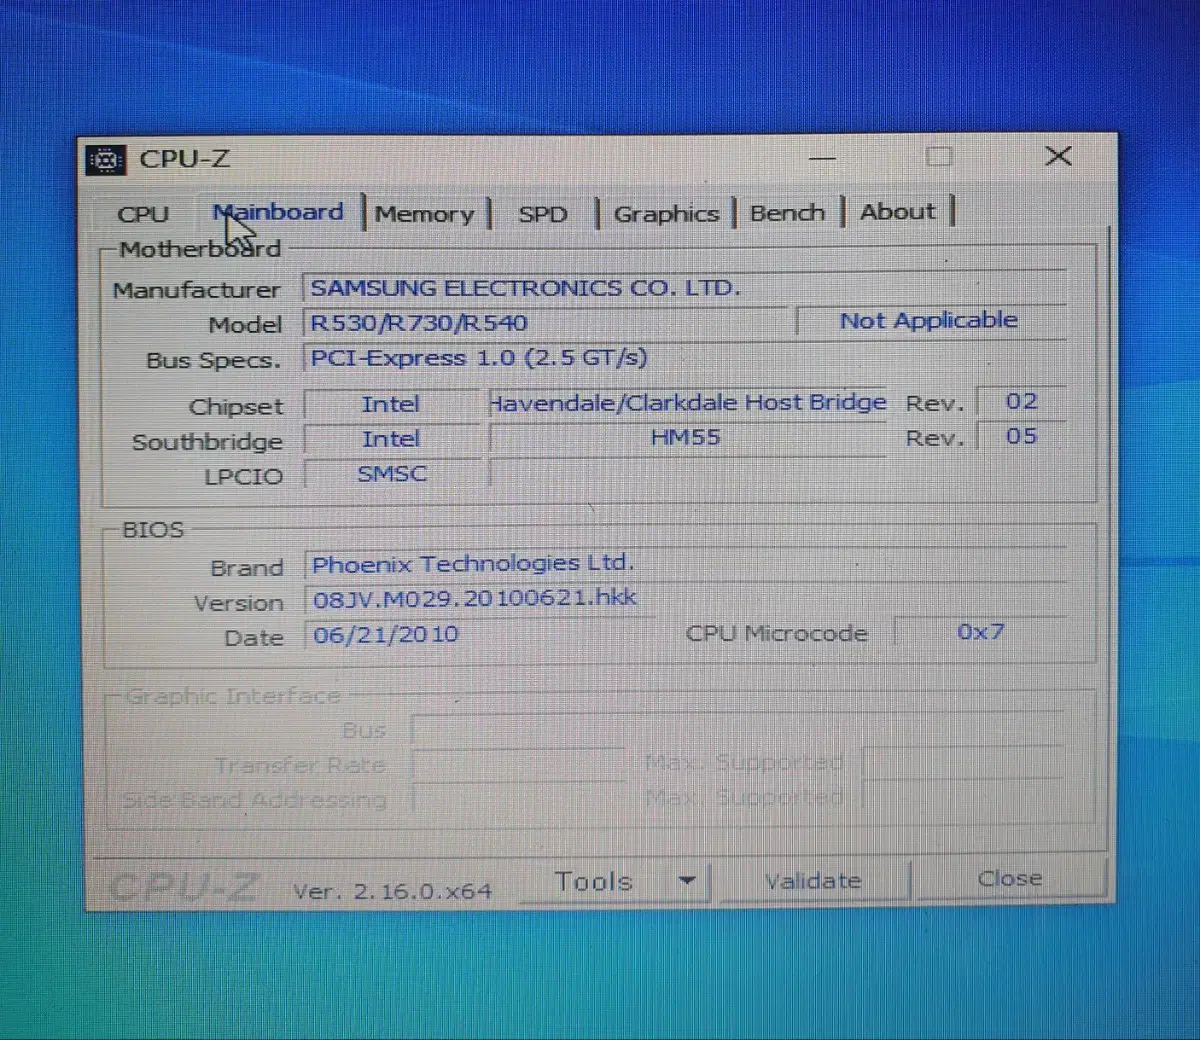Click the southbridge Rev. value 05
1200x1040 pixels.
point(1021,437)
